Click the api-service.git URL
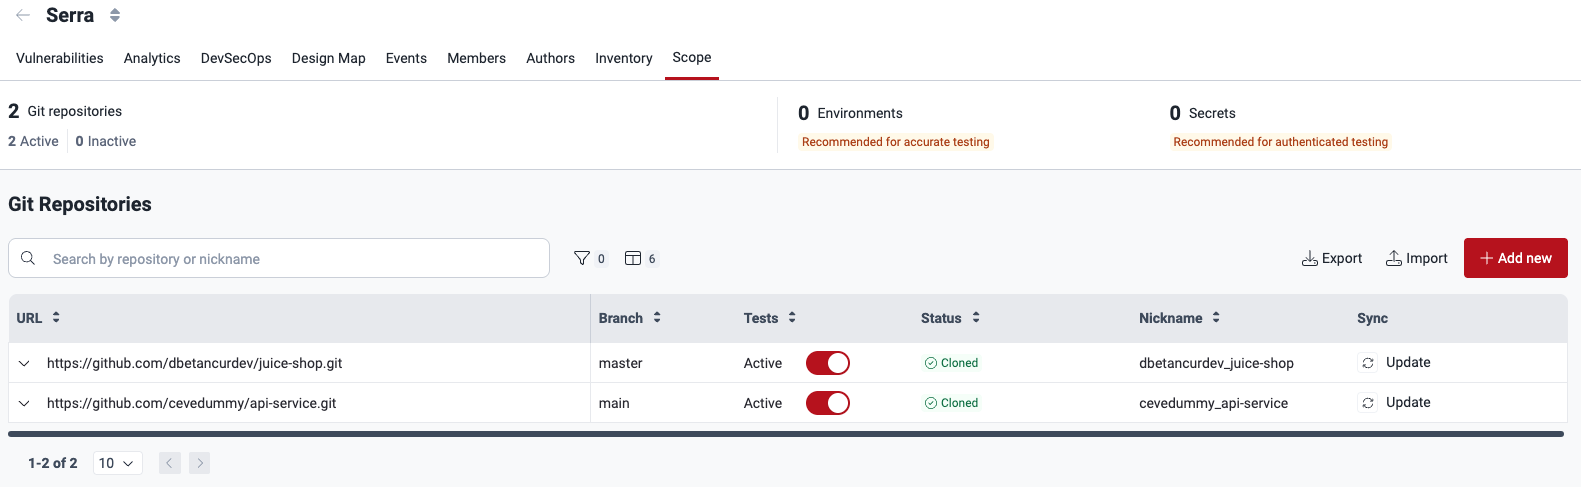 191,403
